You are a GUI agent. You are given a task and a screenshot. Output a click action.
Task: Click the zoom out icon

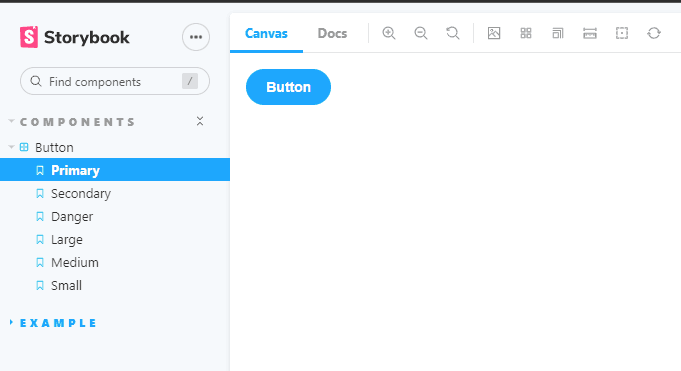[421, 33]
